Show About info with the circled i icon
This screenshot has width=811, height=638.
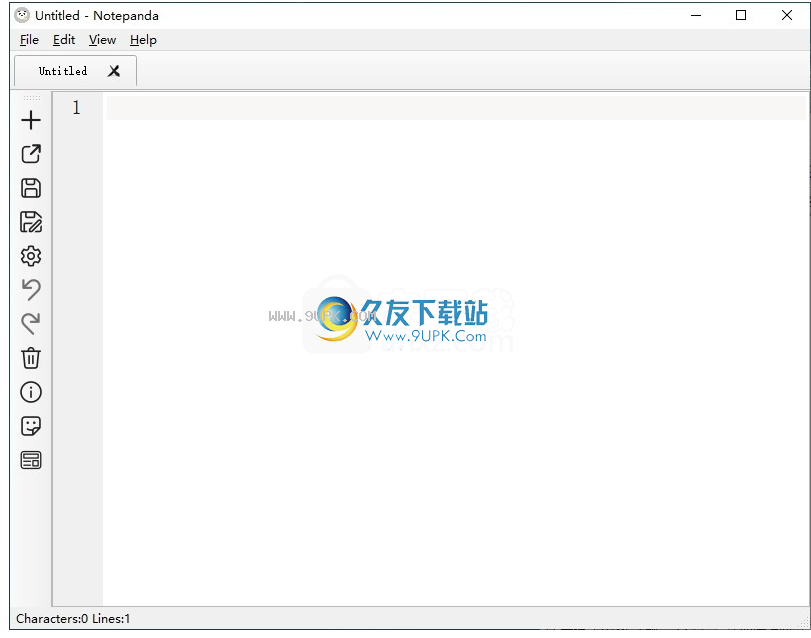click(31, 392)
